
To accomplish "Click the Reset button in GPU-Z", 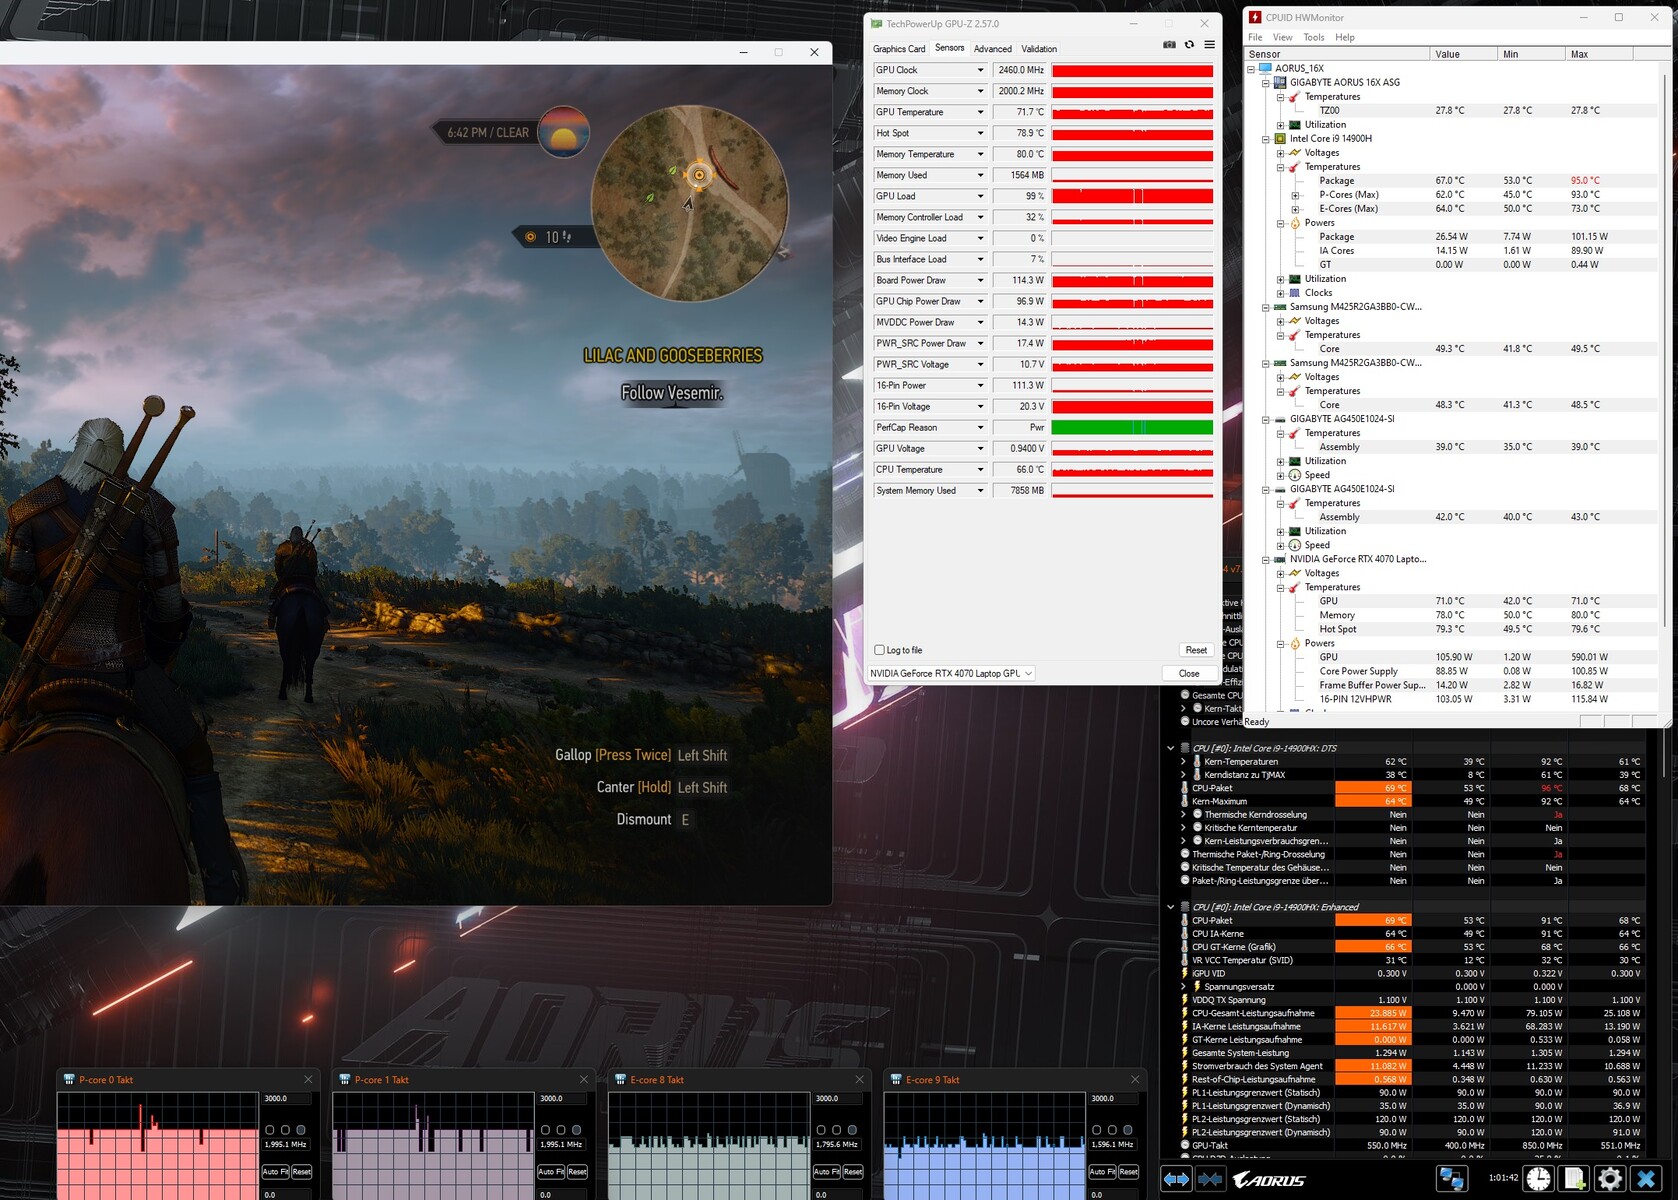I will [1196, 650].
